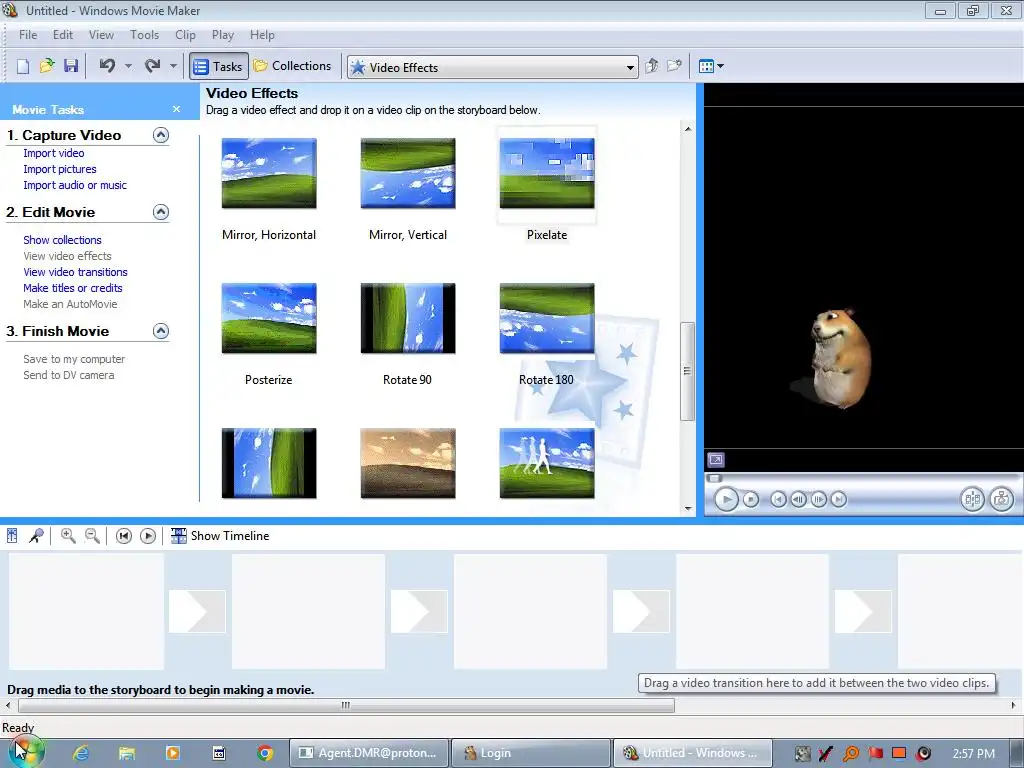Select the Pixelate effect thumbnail

(x=547, y=173)
